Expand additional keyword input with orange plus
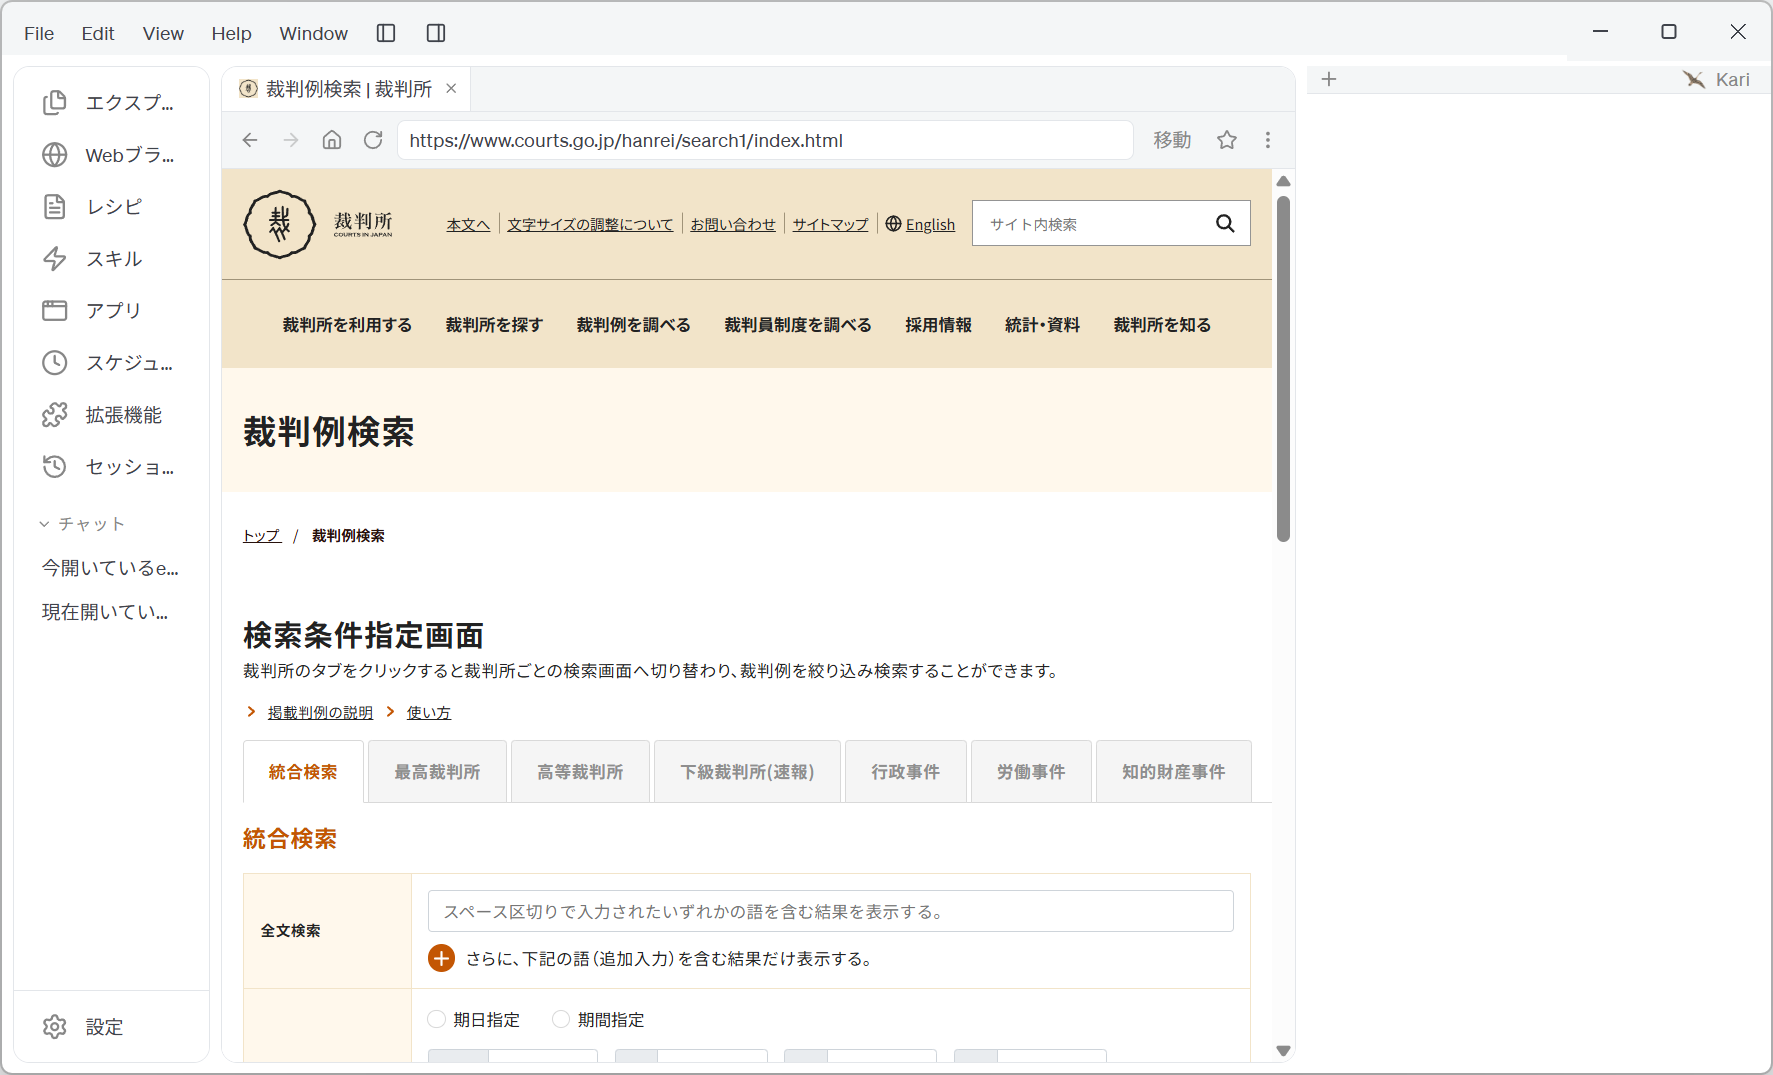Screen dimensions: 1773x1075 click(441, 958)
